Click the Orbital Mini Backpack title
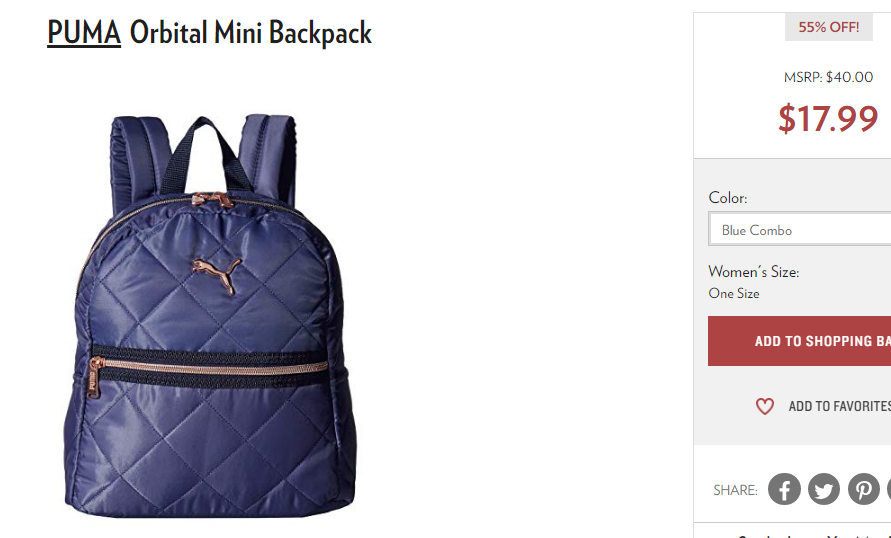Screen dimensions: 891x538 (x=251, y=33)
